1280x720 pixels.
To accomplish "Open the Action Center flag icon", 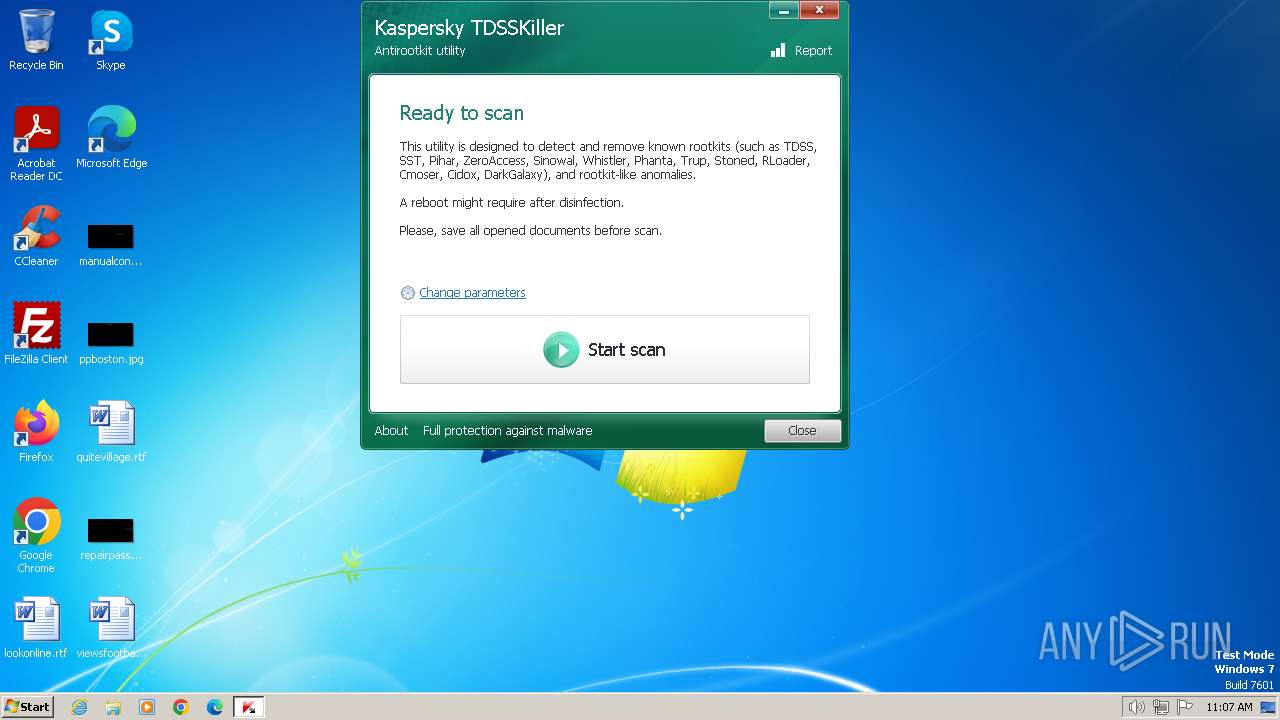I will 1185,707.
